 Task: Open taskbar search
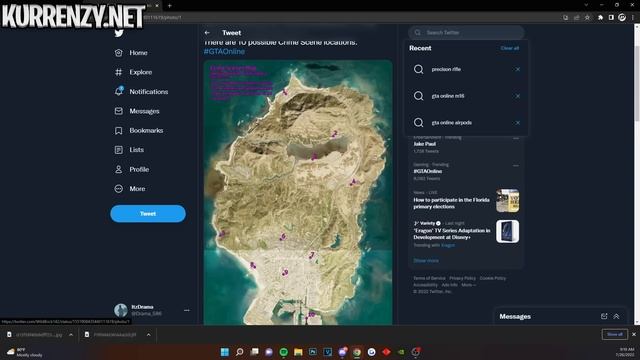(240, 352)
